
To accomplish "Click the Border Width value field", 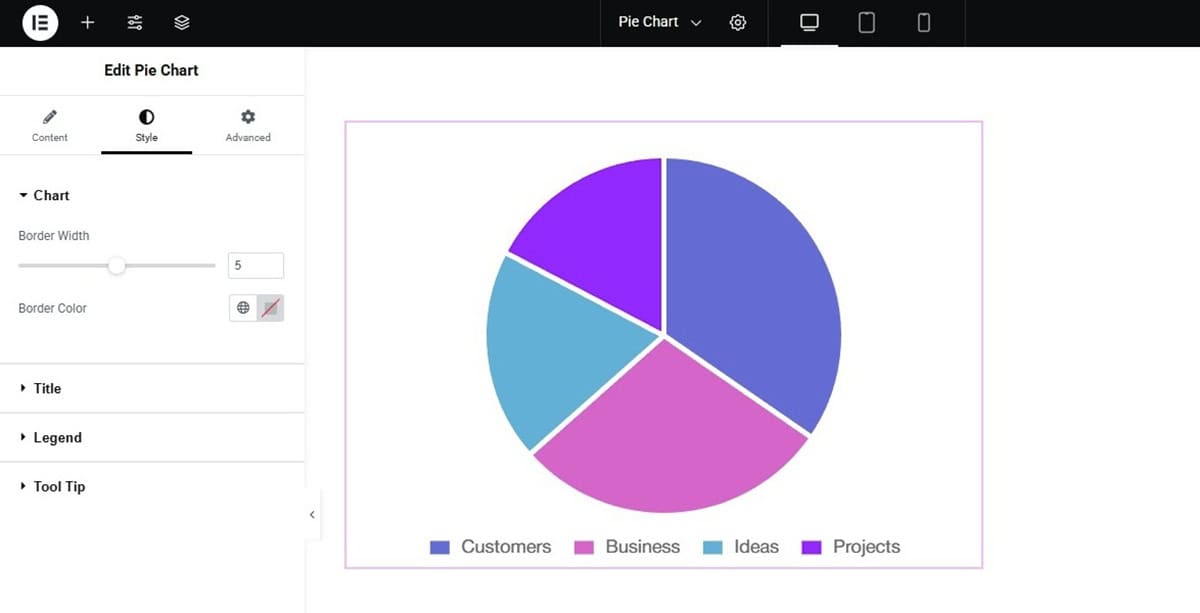I will (256, 265).
